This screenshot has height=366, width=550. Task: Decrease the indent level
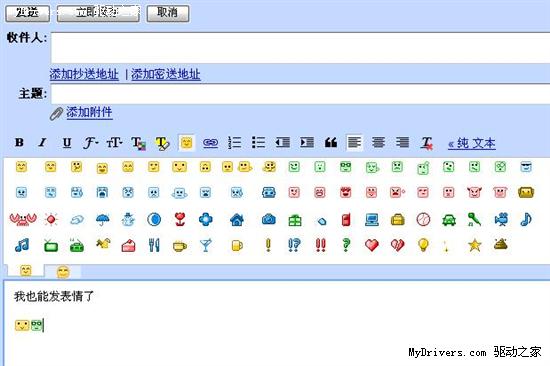[x=283, y=142]
